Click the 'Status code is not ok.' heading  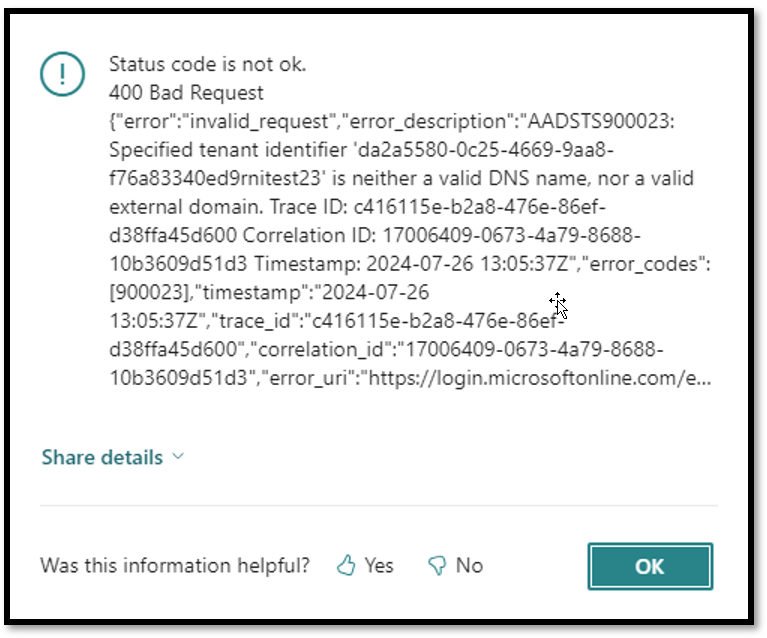pos(207,64)
